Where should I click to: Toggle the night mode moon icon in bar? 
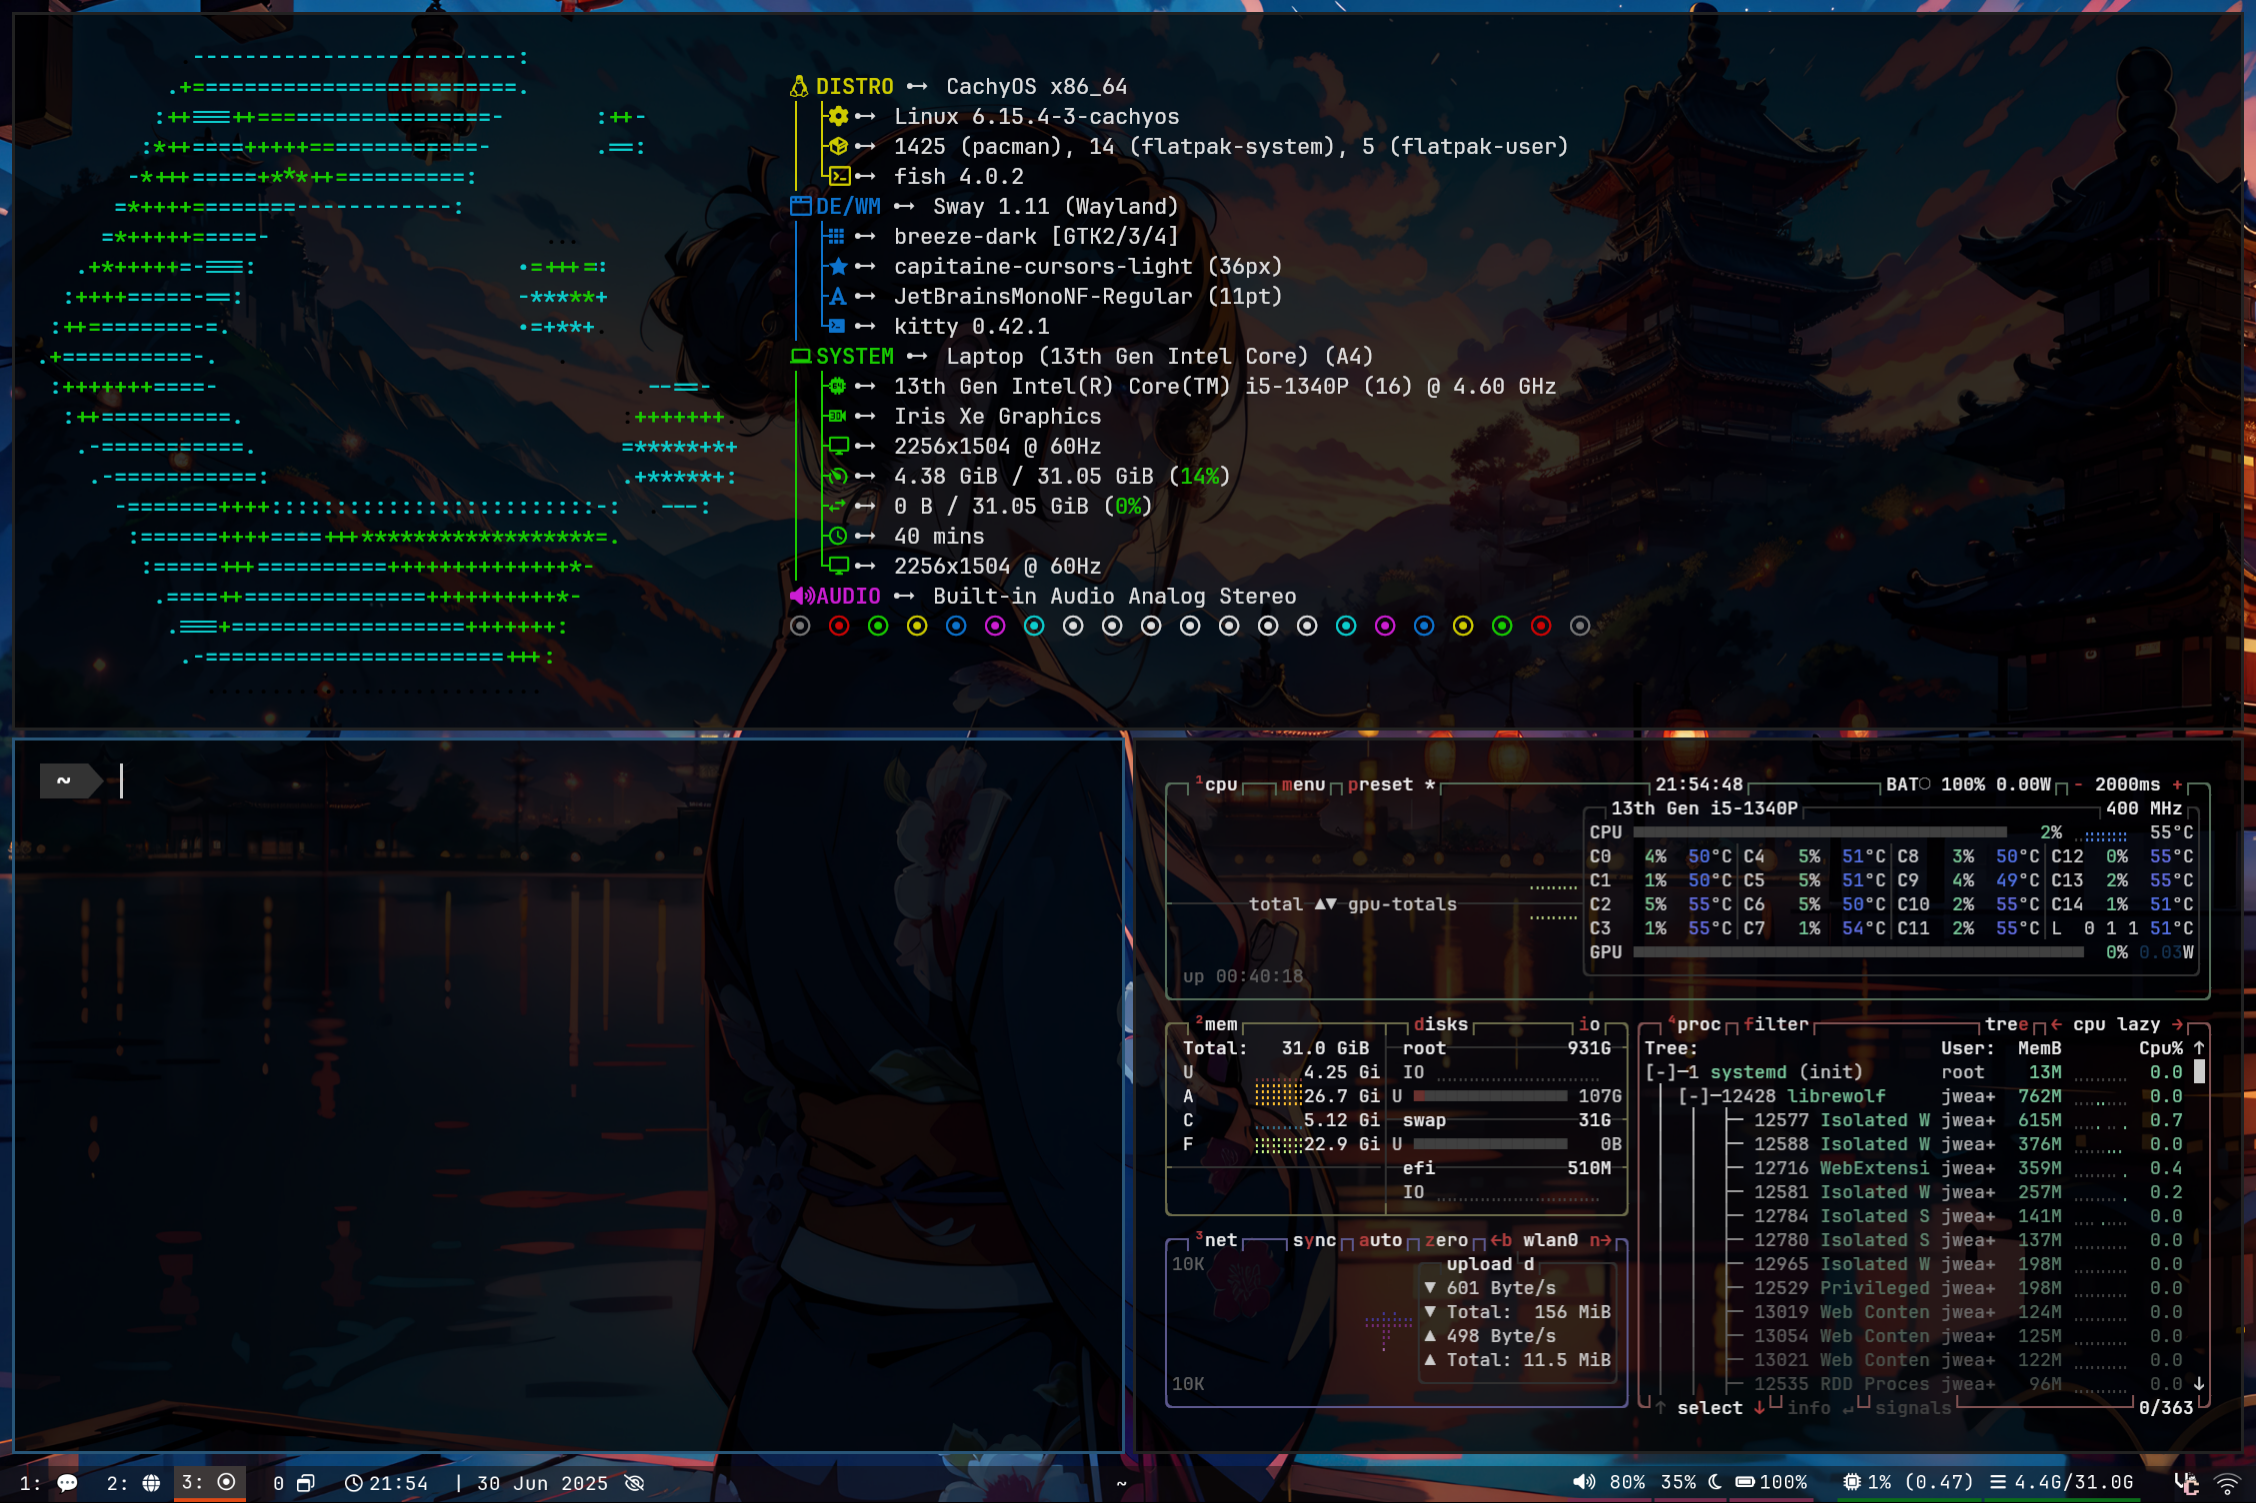[x=1716, y=1482]
